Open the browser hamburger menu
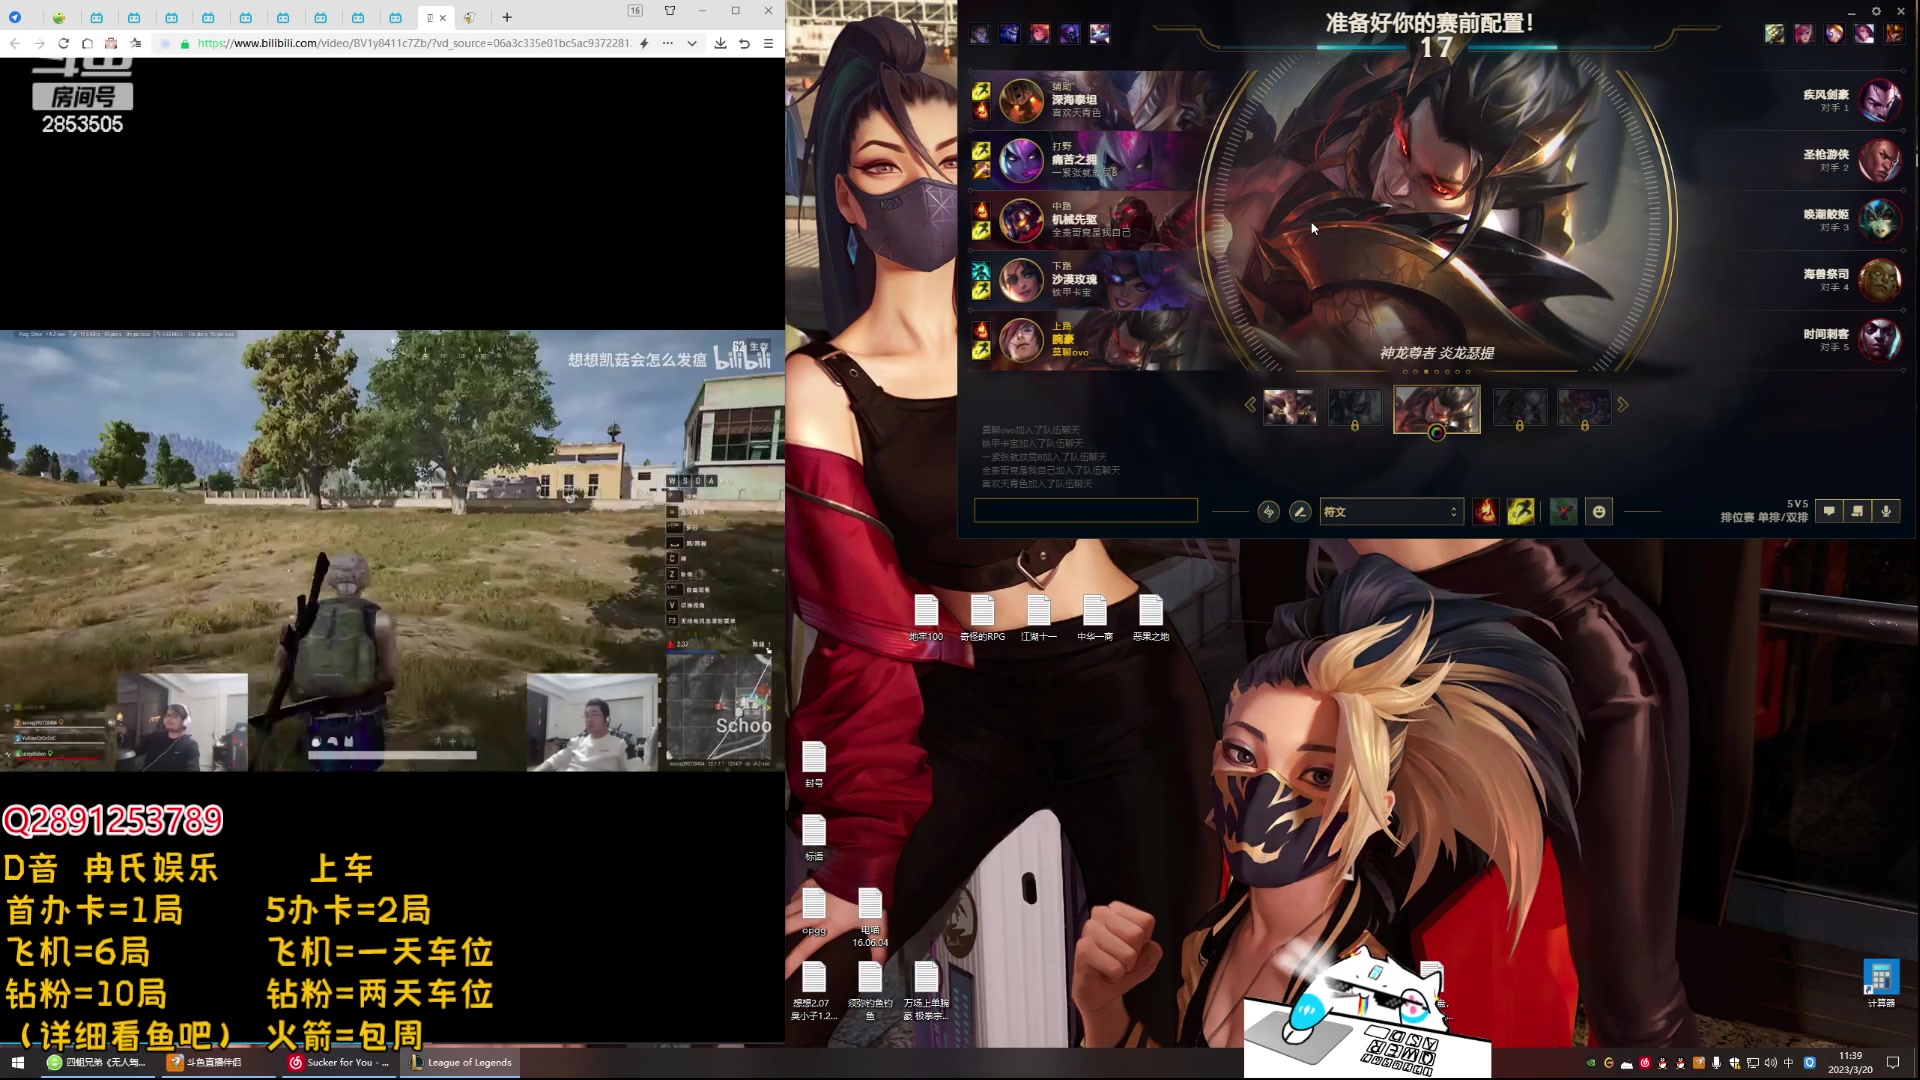Image resolution: width=1920 pixels, height=1080 pixels. pyautogui.click(x=769, y=43)
